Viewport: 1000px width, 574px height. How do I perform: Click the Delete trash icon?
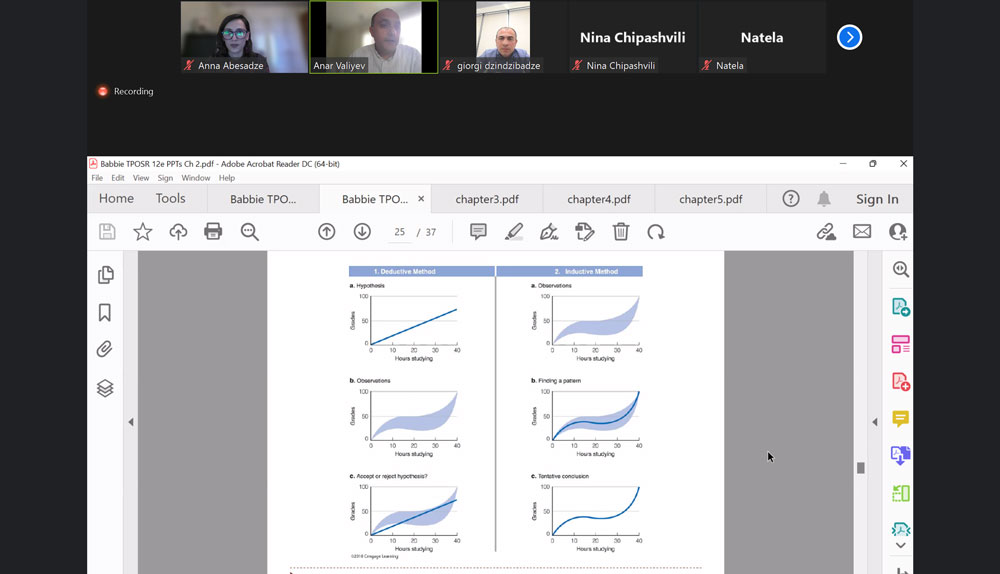620,232
